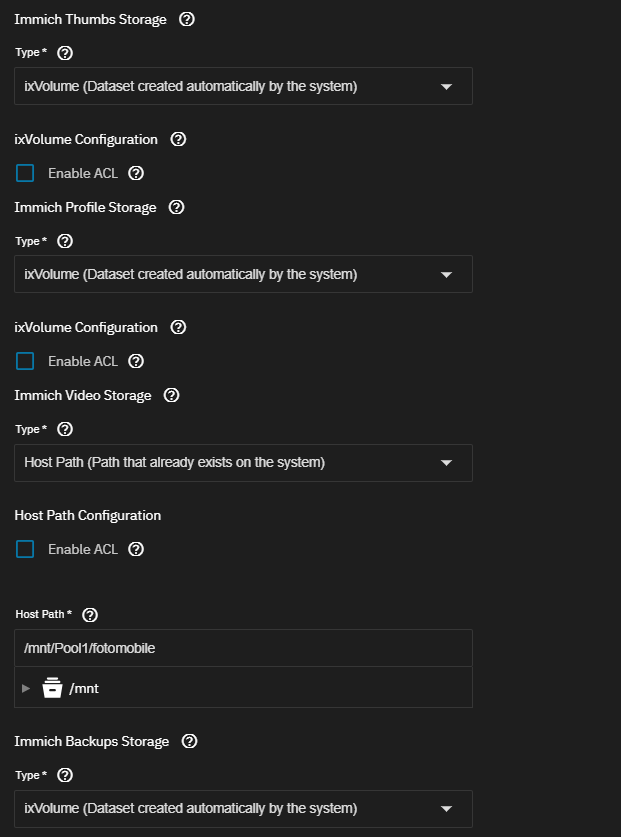The image size is (621, 837).
Task: Open help for Immich Thumbs Storage
Action: coord(185,19)
